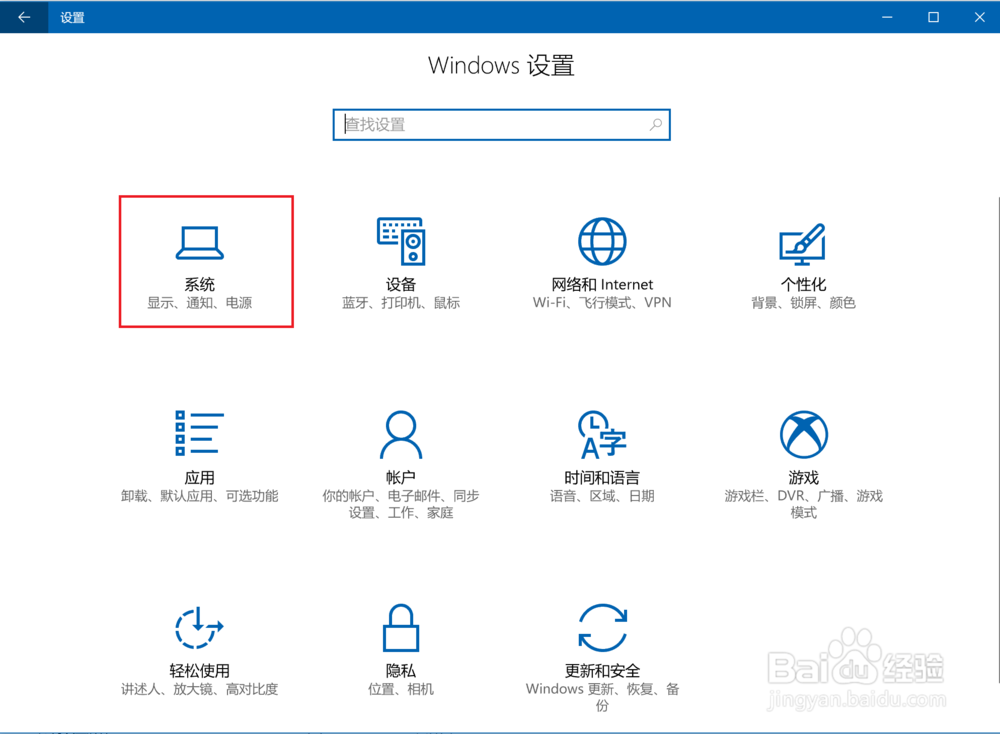Open the 轻松使用 (Ease of Access) icon
The height and width of the screenshot is (734, 1000).
coord(199,628)
